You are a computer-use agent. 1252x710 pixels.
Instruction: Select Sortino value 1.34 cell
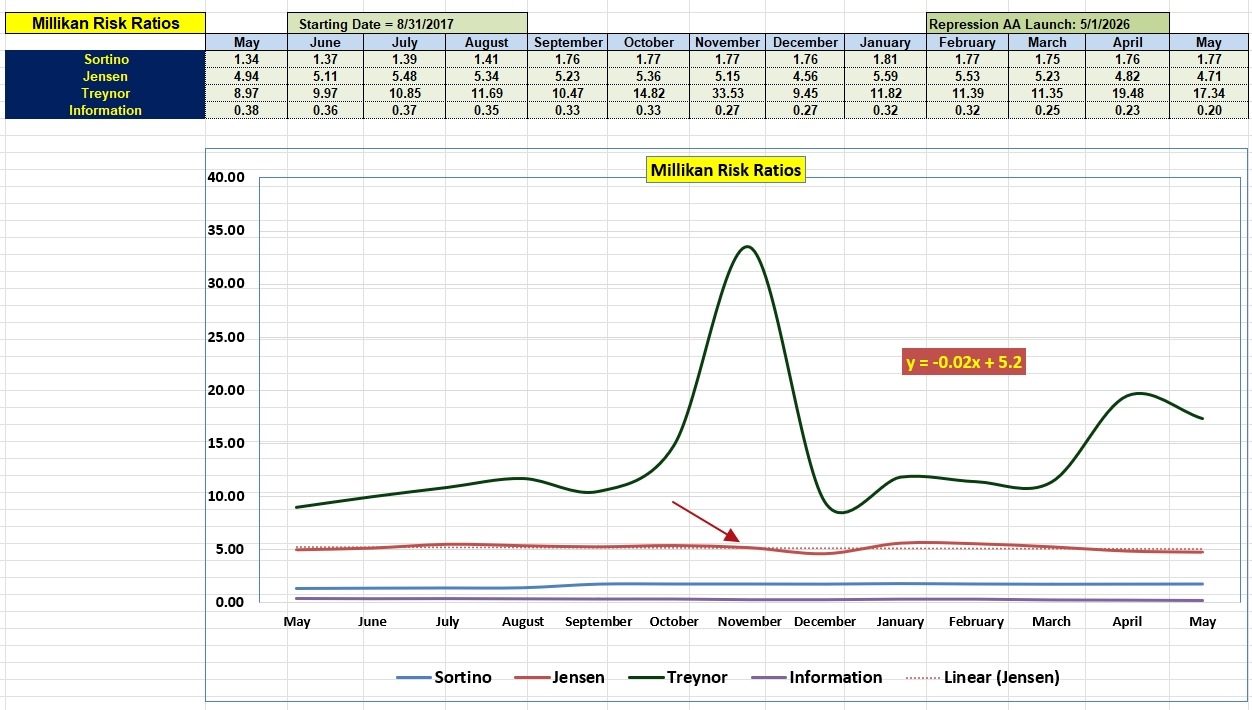[246, 60]
